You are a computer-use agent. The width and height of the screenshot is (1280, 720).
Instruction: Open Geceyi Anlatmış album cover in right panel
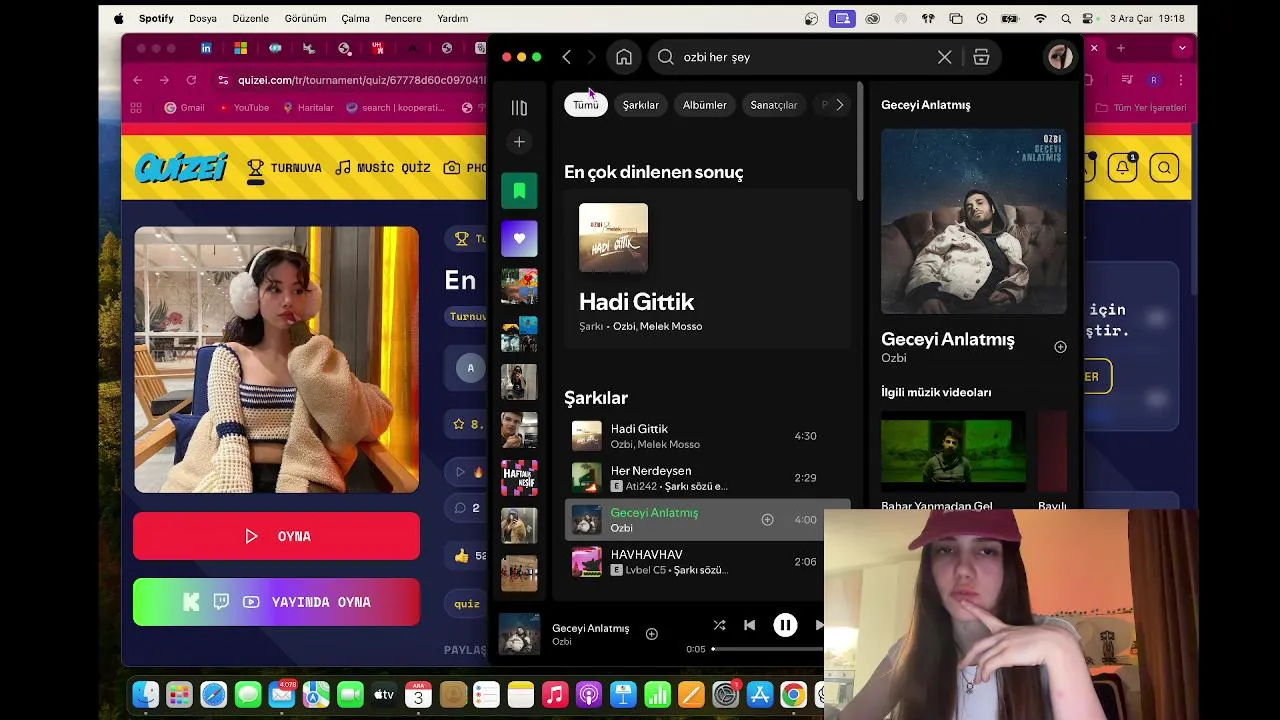pyautogui.click(x=974, y=221)
